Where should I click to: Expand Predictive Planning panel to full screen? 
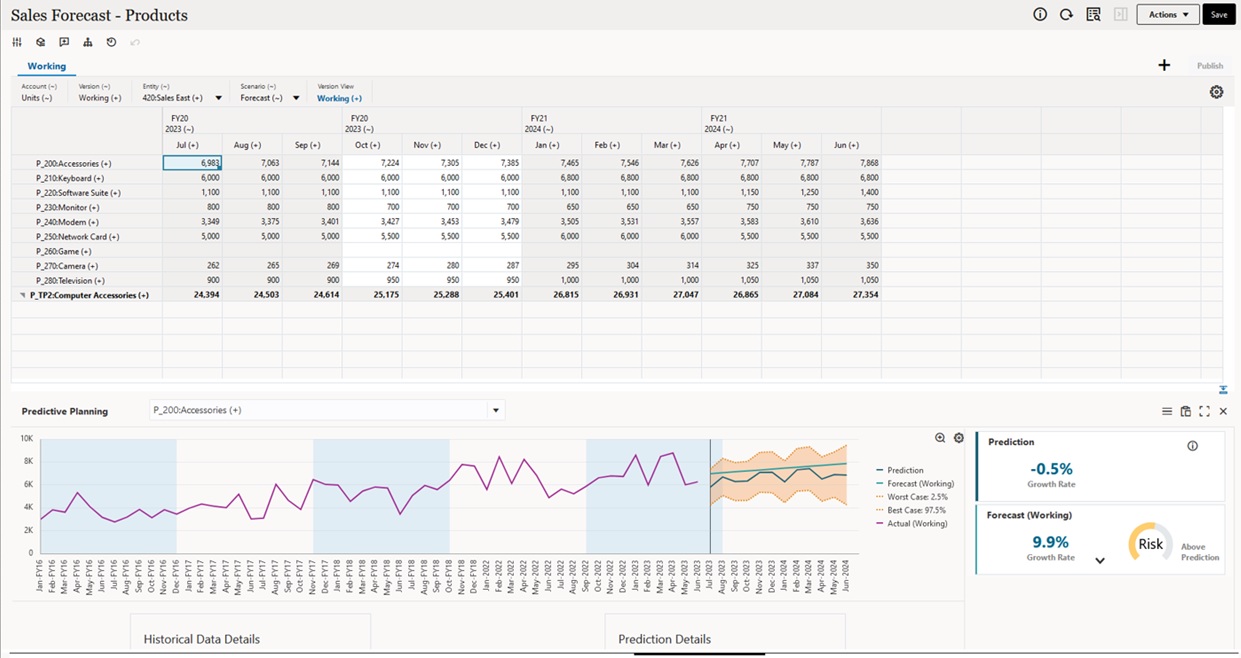click(1204, 410)
